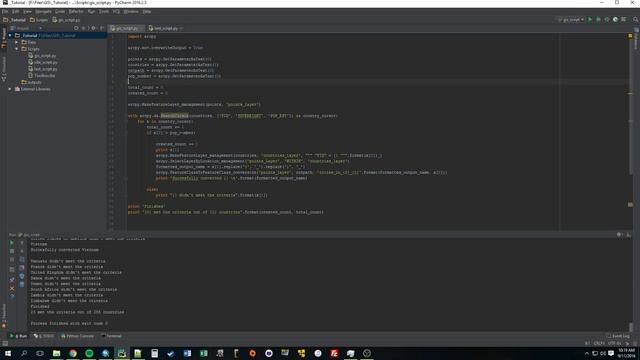640x360 pixels.
Task: Expand the Data folder
Action: pyautogui.click(x=17, y=42)
